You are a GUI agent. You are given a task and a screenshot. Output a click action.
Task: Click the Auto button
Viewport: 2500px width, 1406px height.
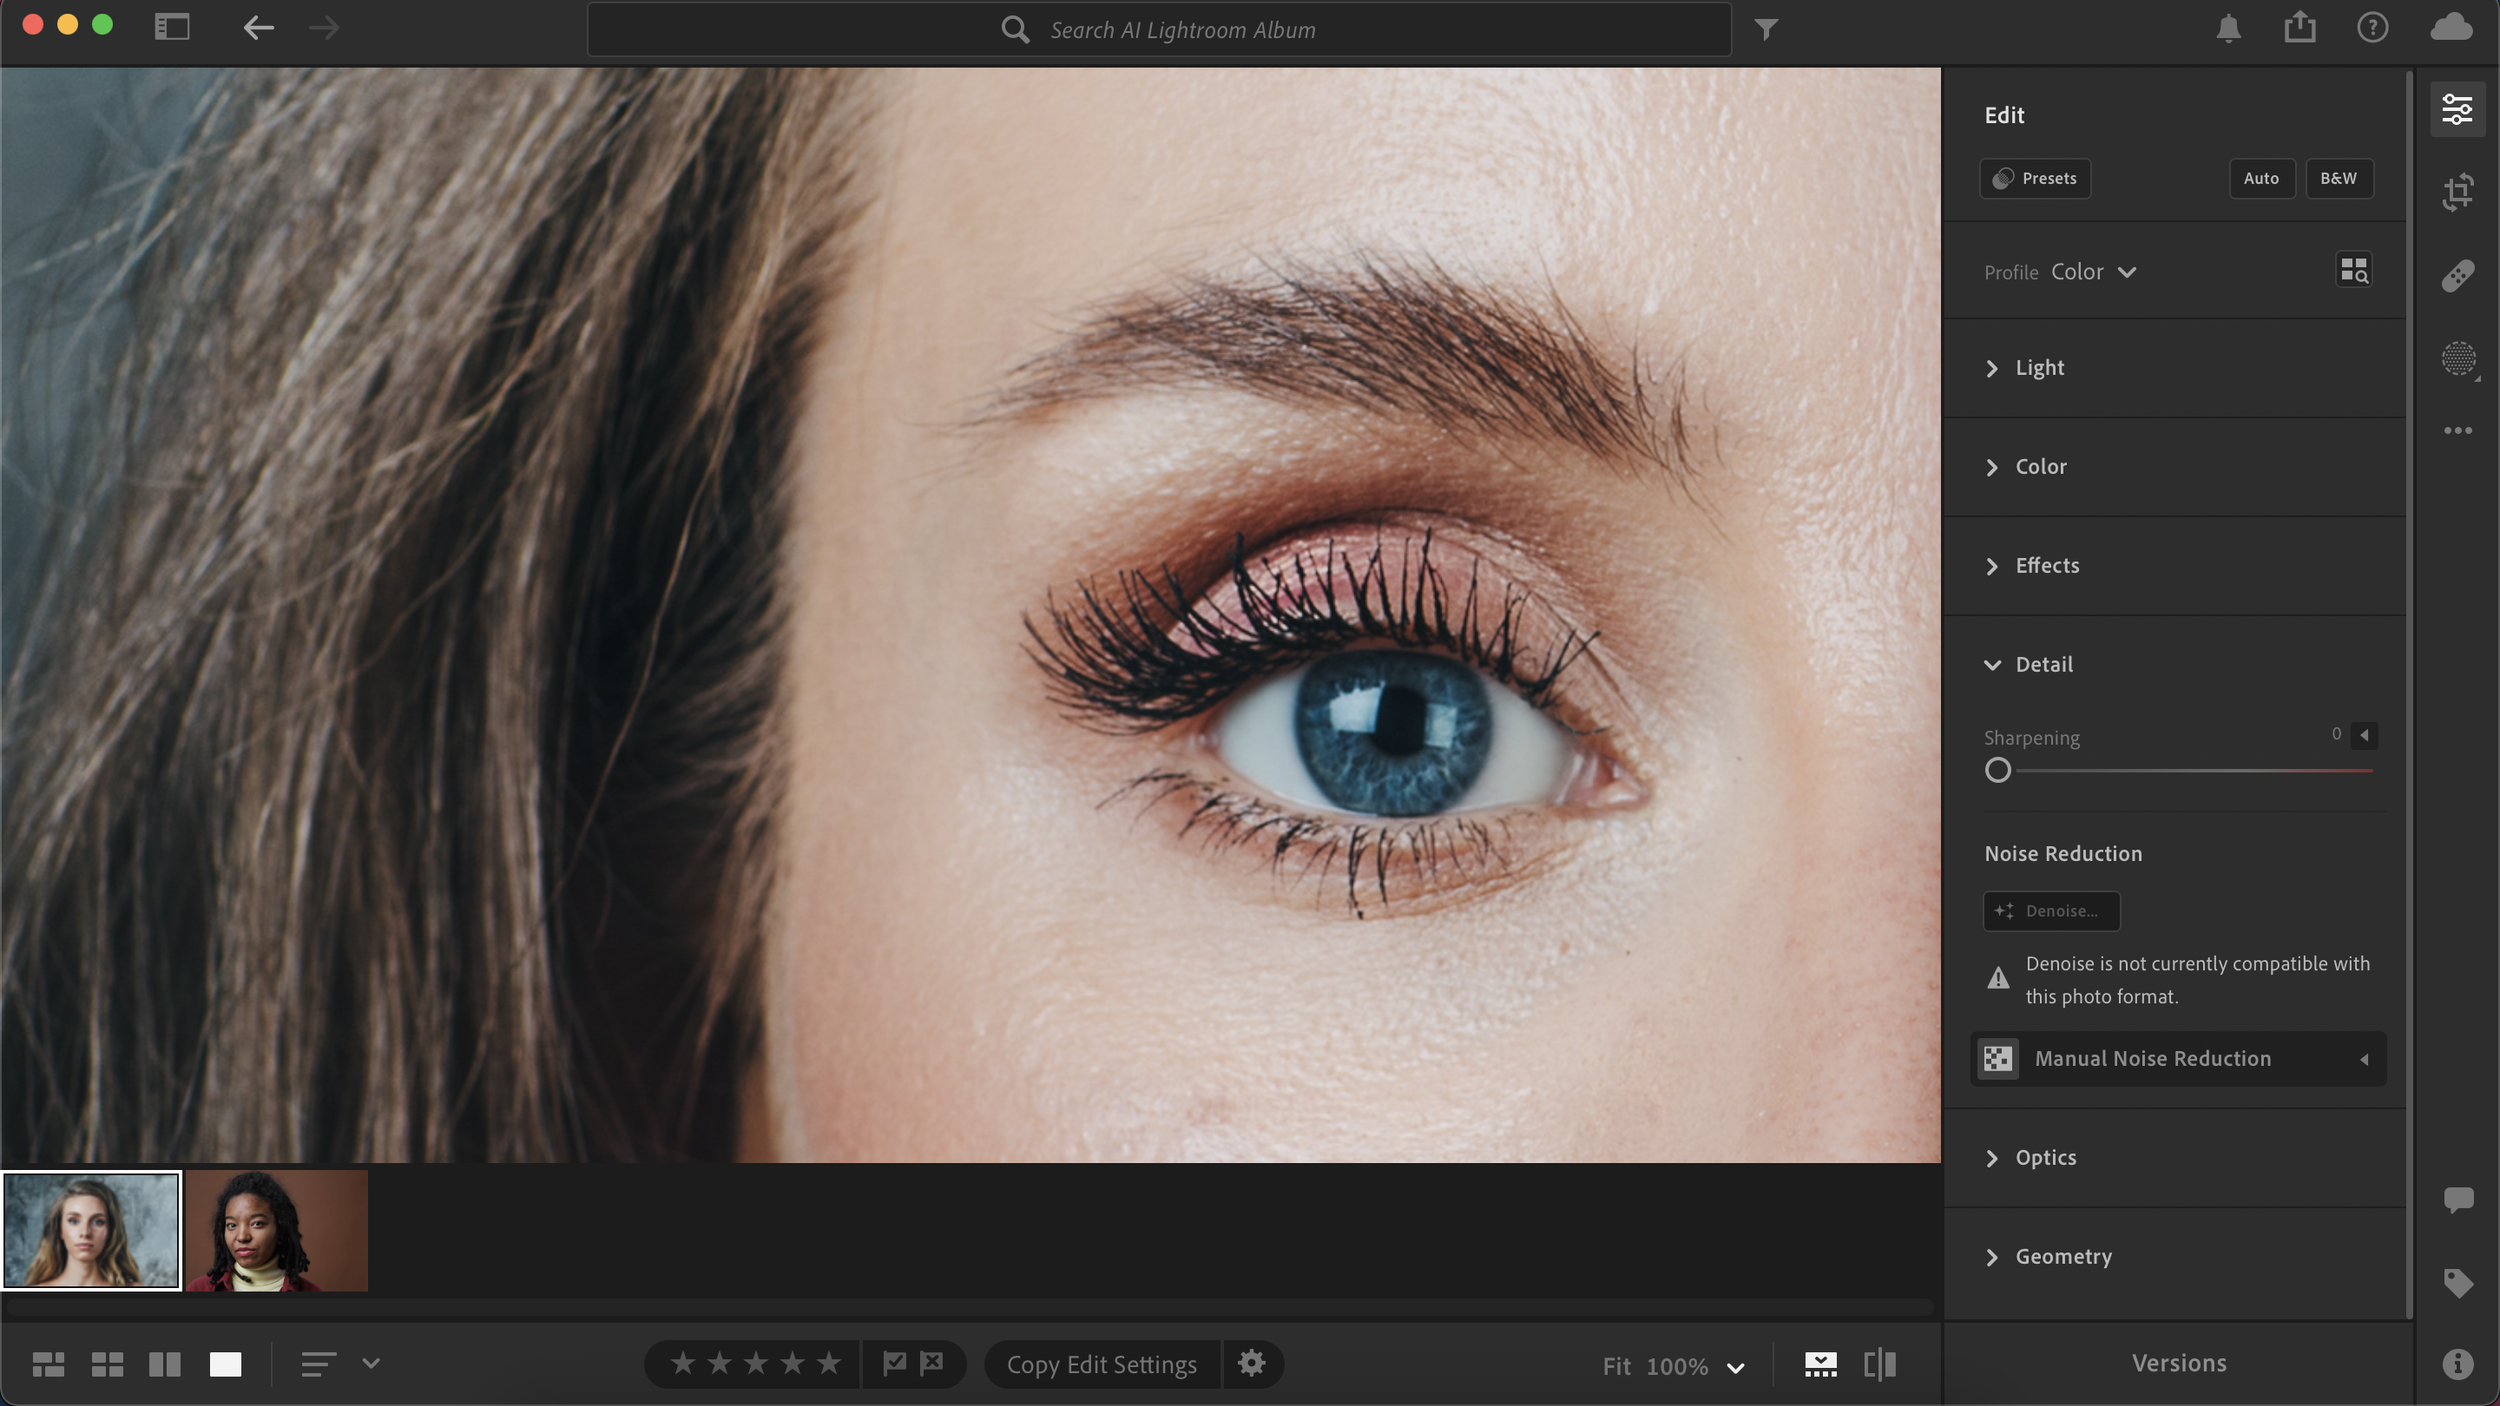point(2261,179)
